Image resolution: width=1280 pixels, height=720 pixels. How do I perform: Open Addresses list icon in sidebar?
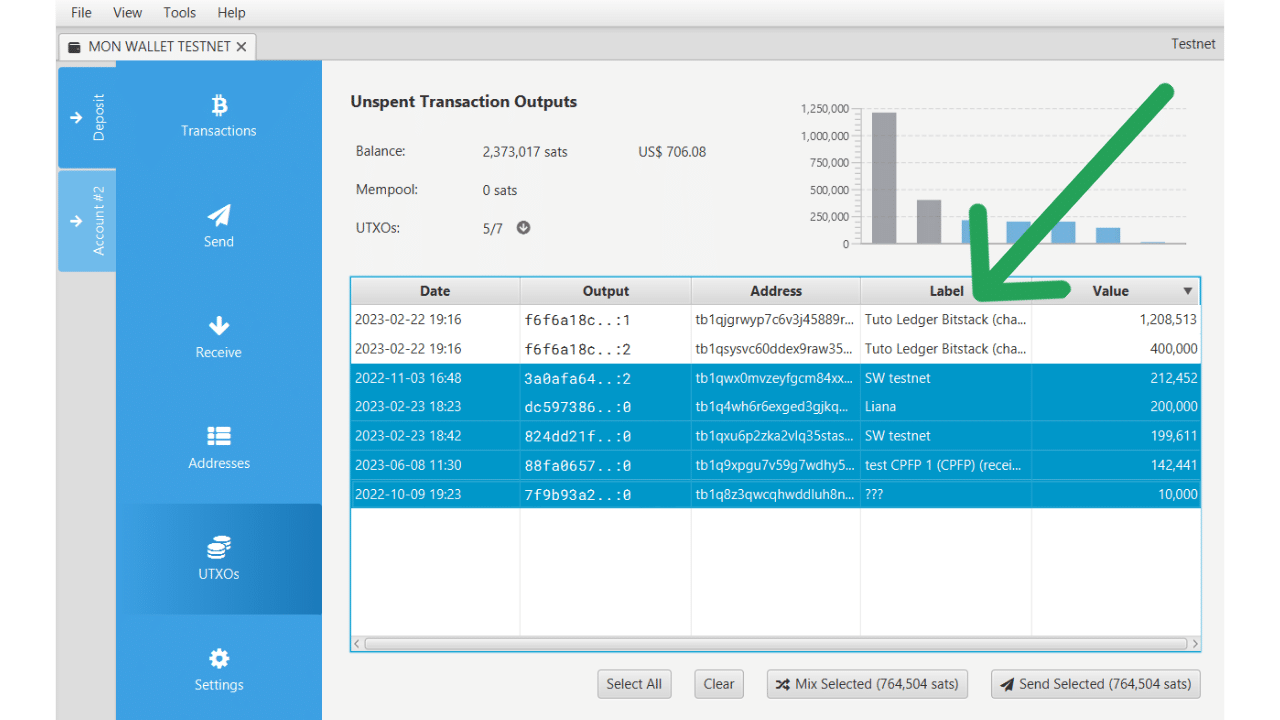coord(219,436)
